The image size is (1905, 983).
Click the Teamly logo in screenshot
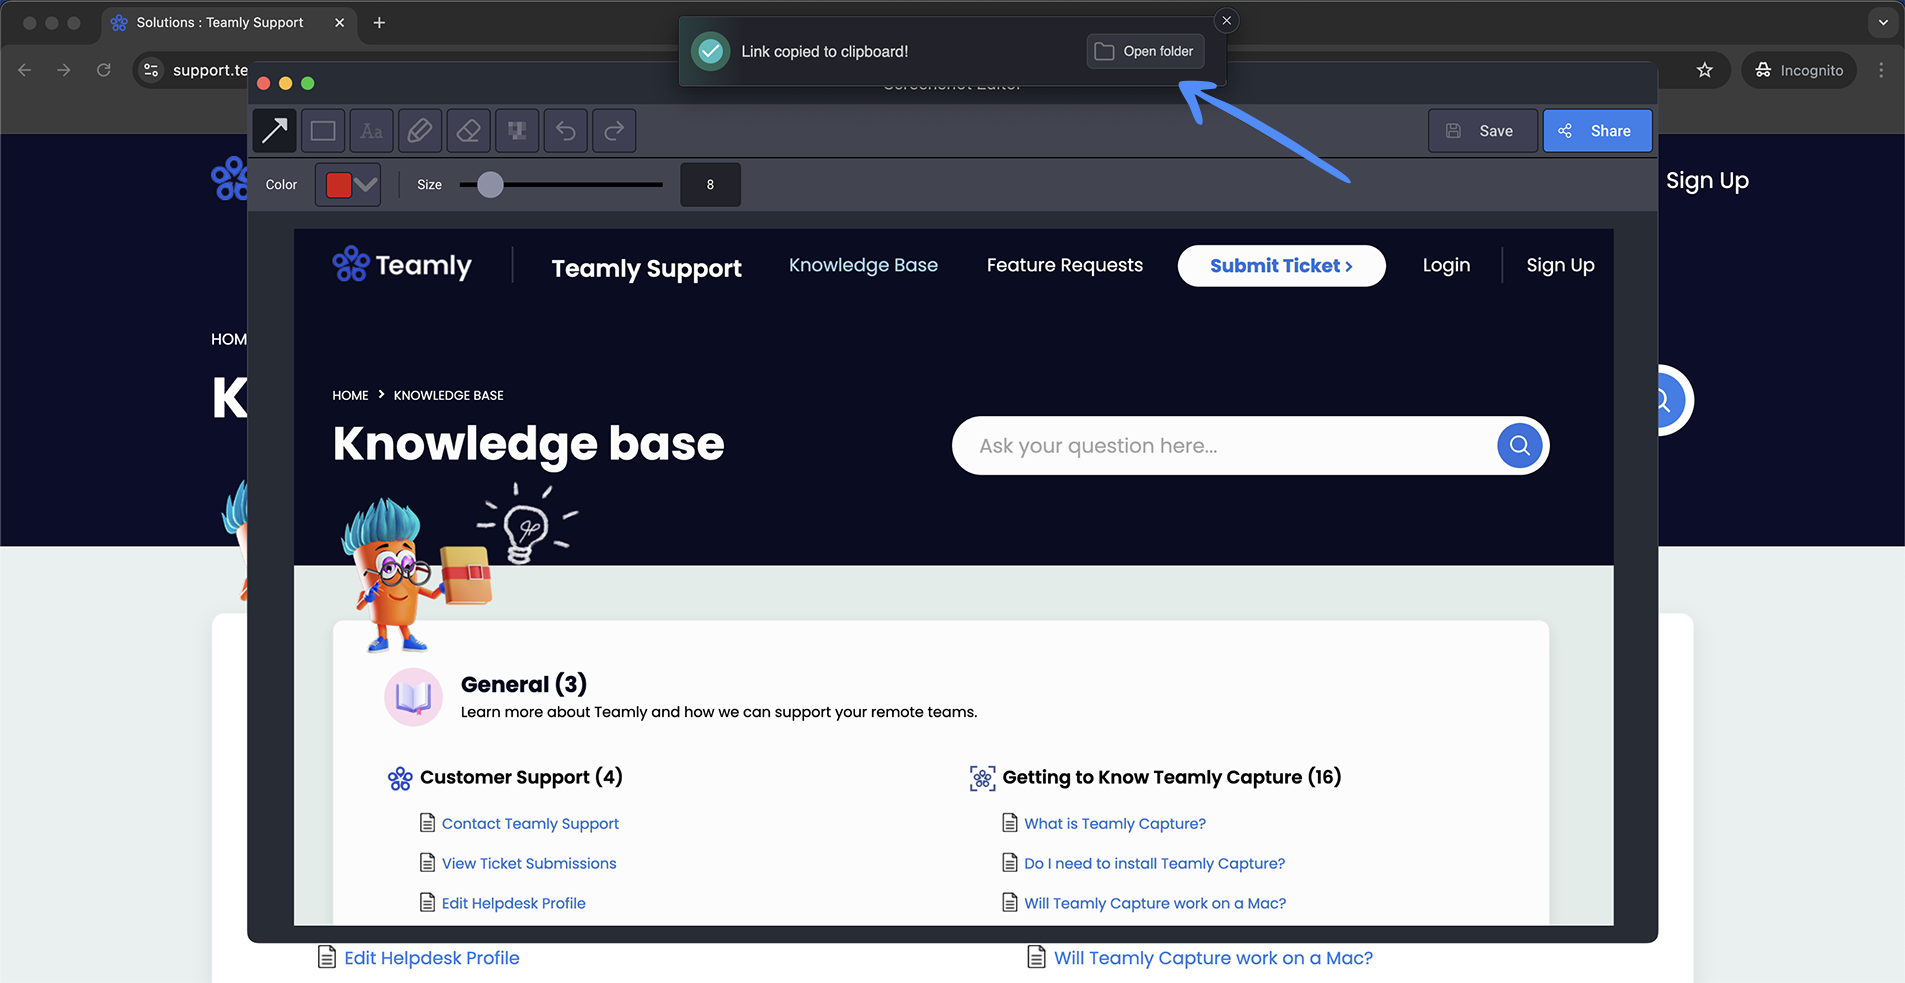[402, 265]
